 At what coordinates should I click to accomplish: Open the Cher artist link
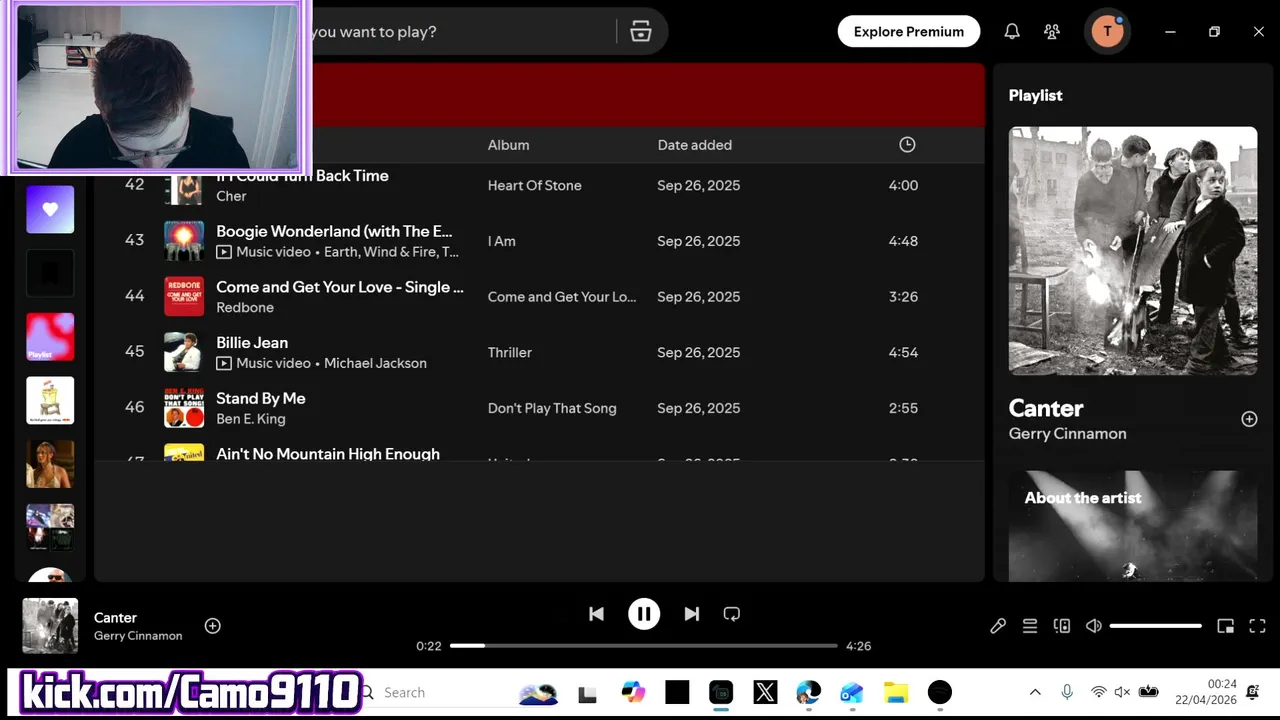(x=231, y=196)
